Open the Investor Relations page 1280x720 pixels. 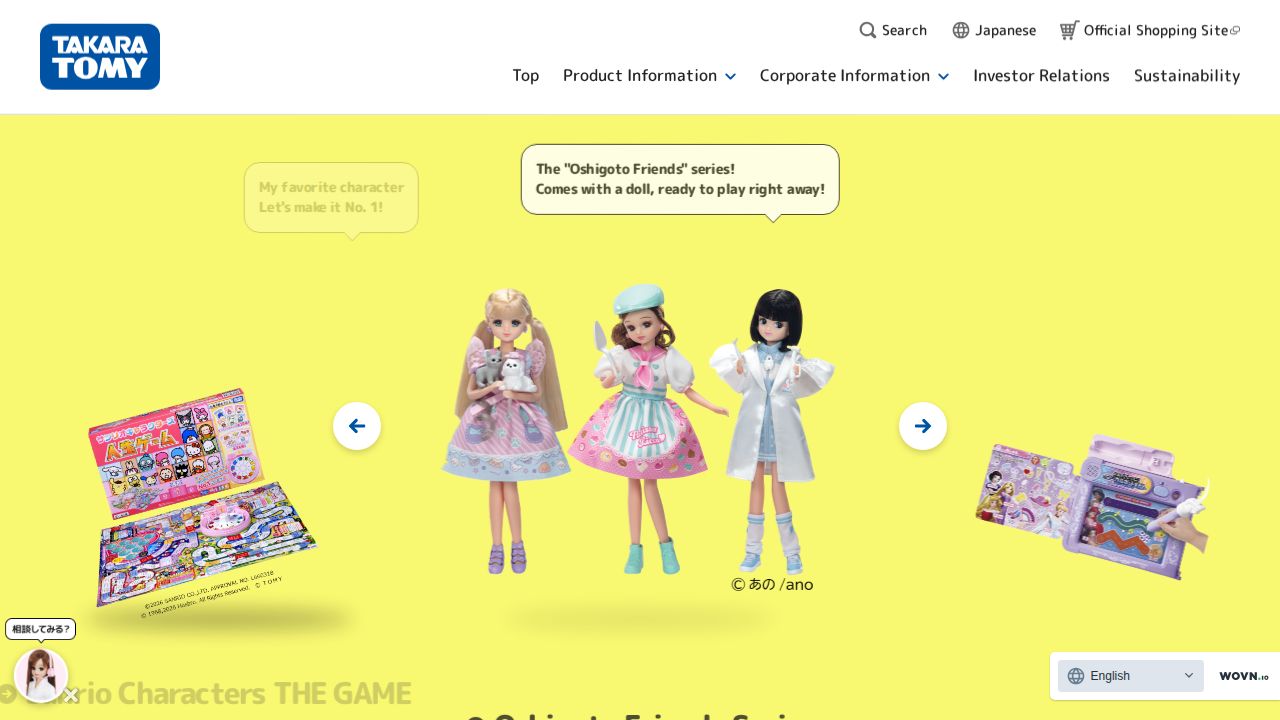click(x=1041, y=76)
